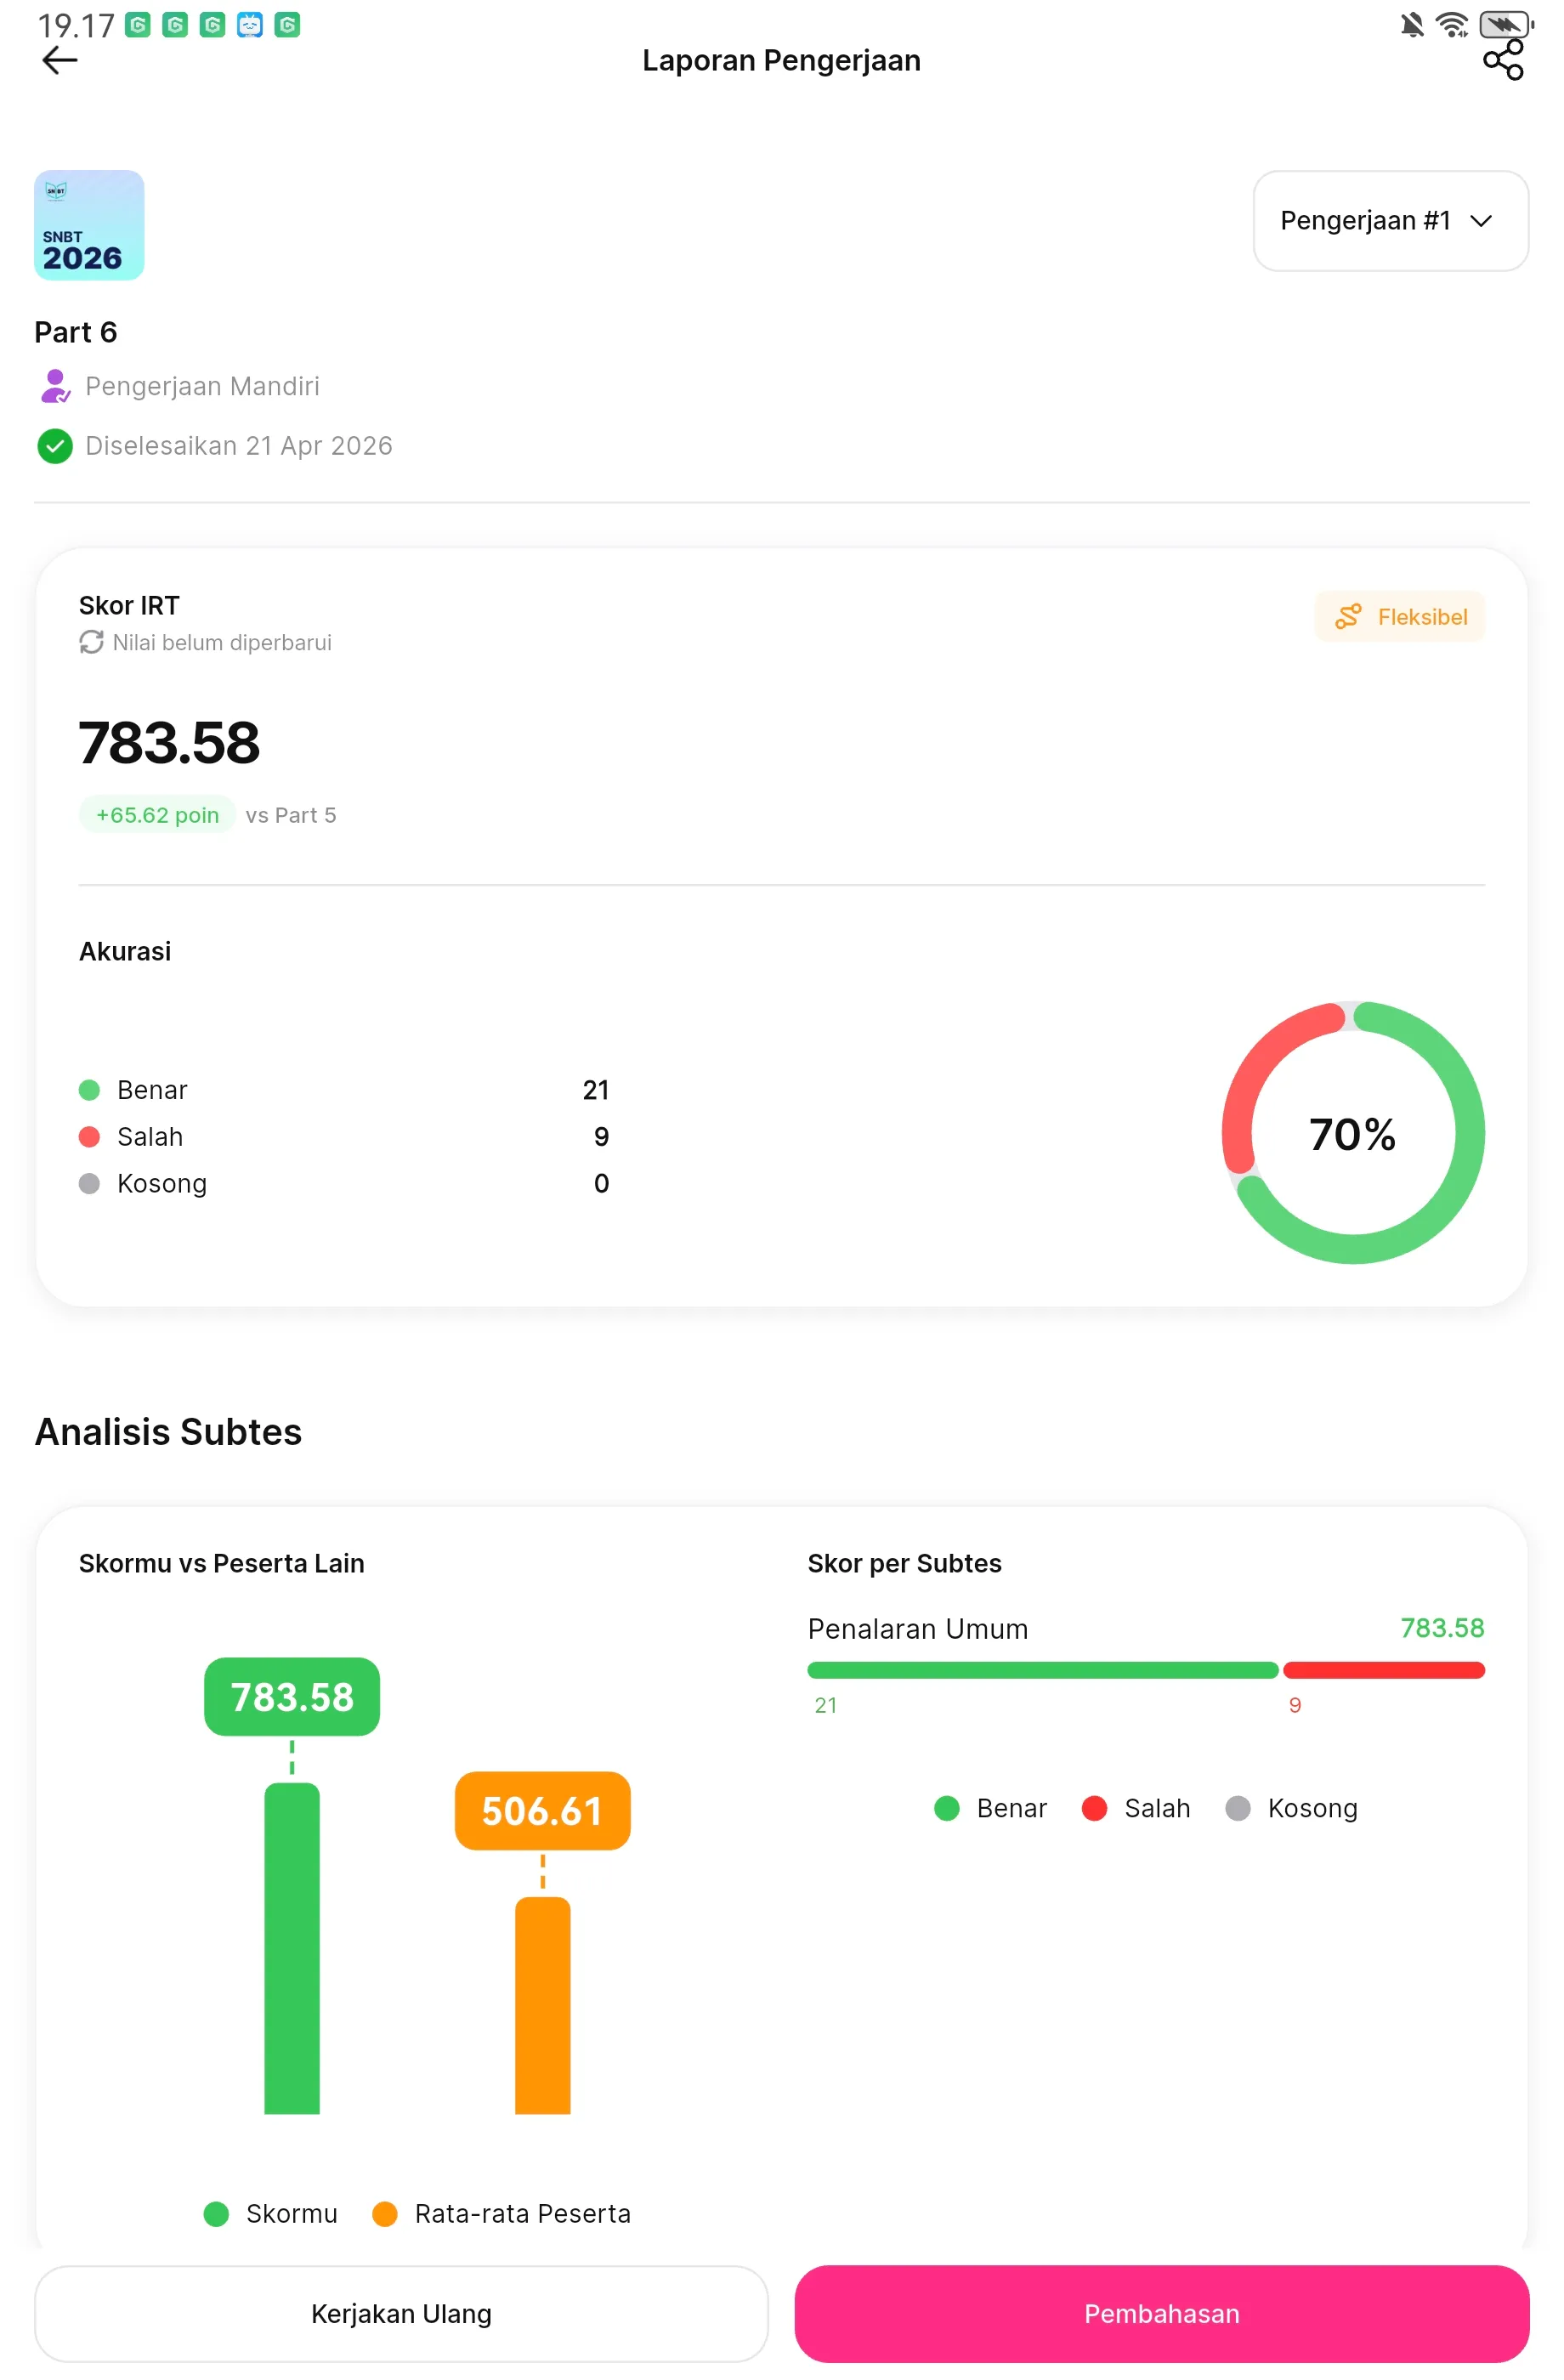Screen dimensions: 1564x2380
Task: Tap the share icon
Action: tap(1502, 60)
